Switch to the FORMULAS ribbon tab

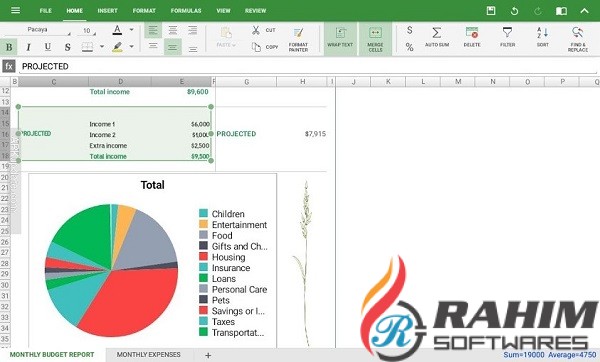pyautogui.click(x=186, y=11)
